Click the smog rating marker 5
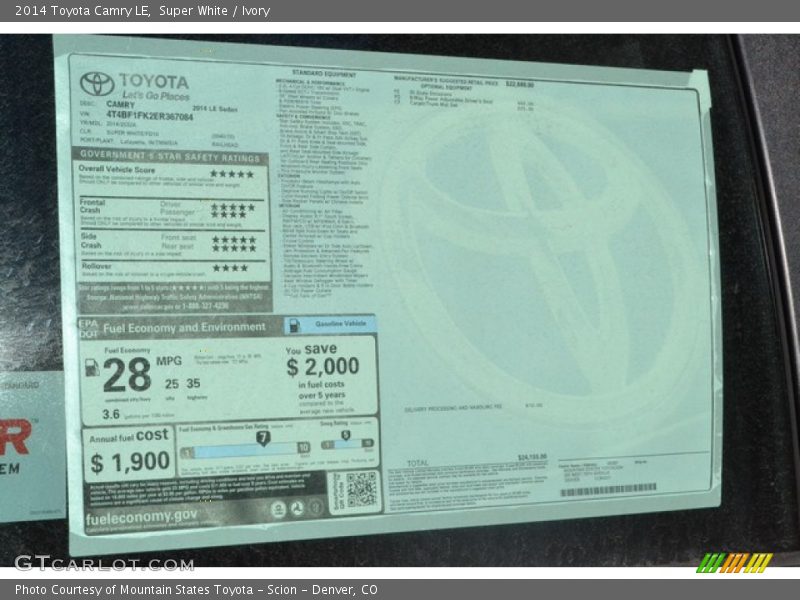Viewport: 800px width, 600px height. 345,435
